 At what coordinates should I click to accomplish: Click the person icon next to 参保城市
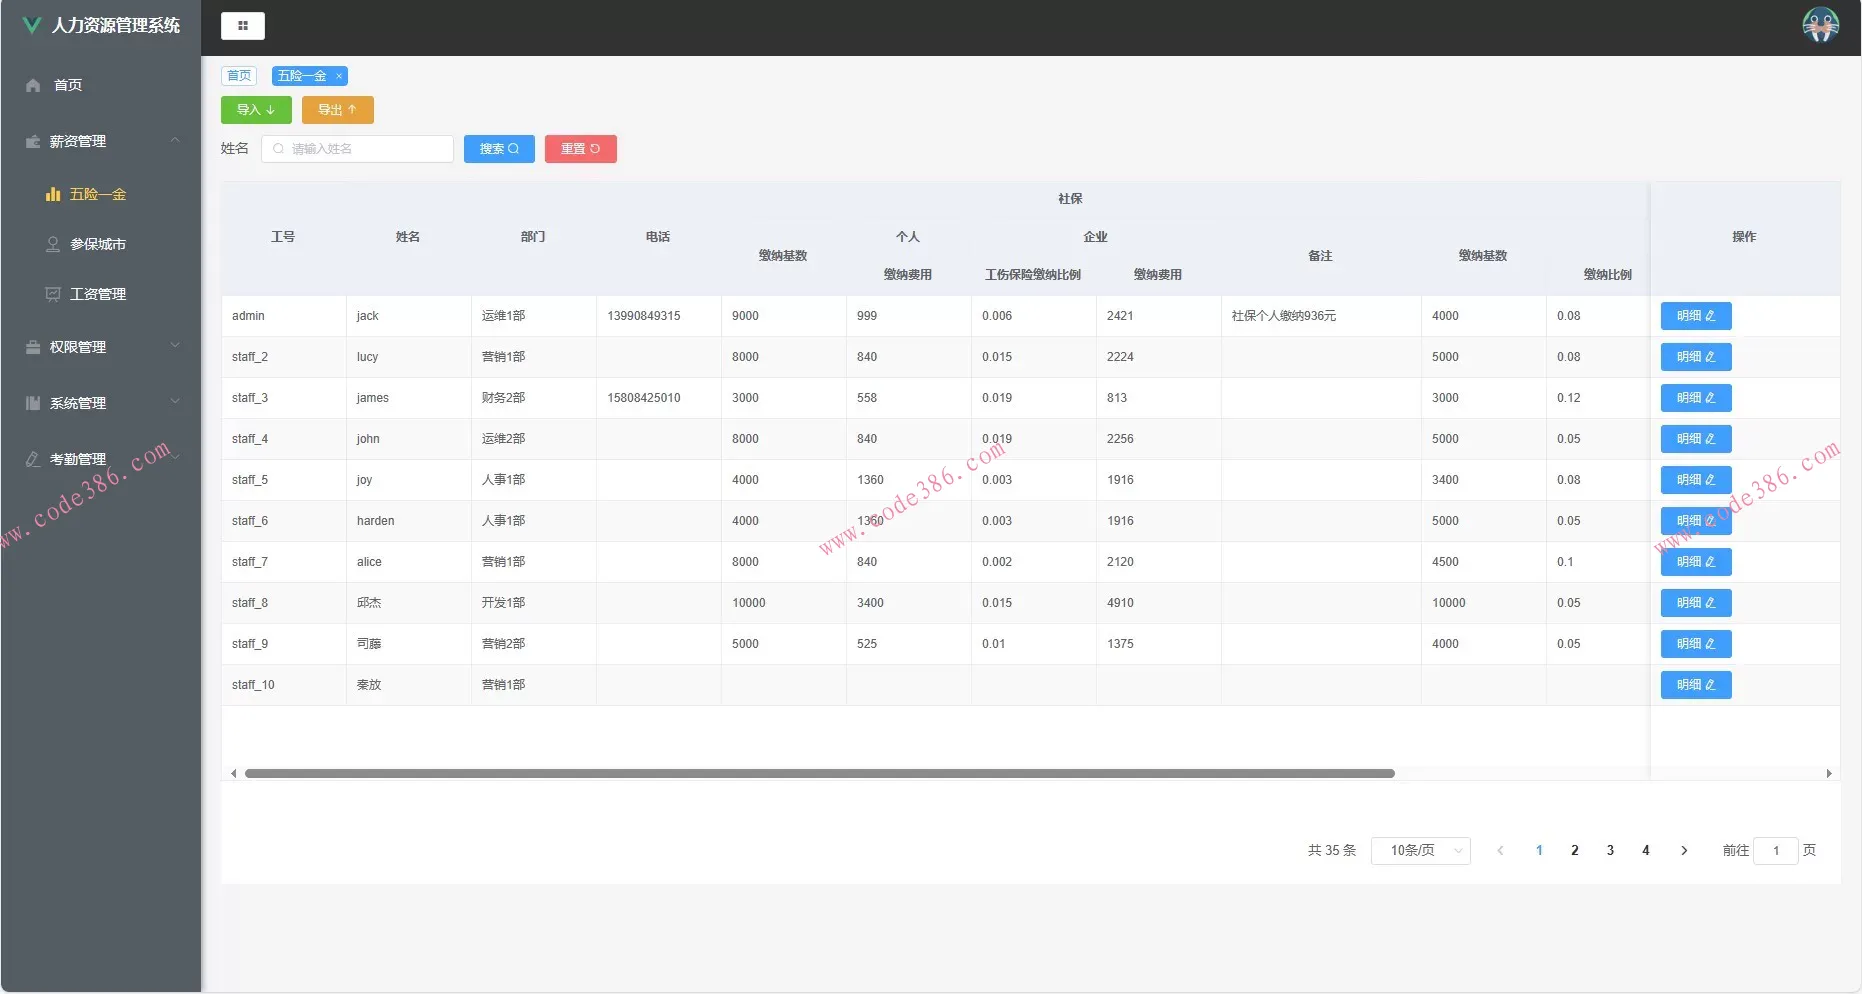click(53, 244)
